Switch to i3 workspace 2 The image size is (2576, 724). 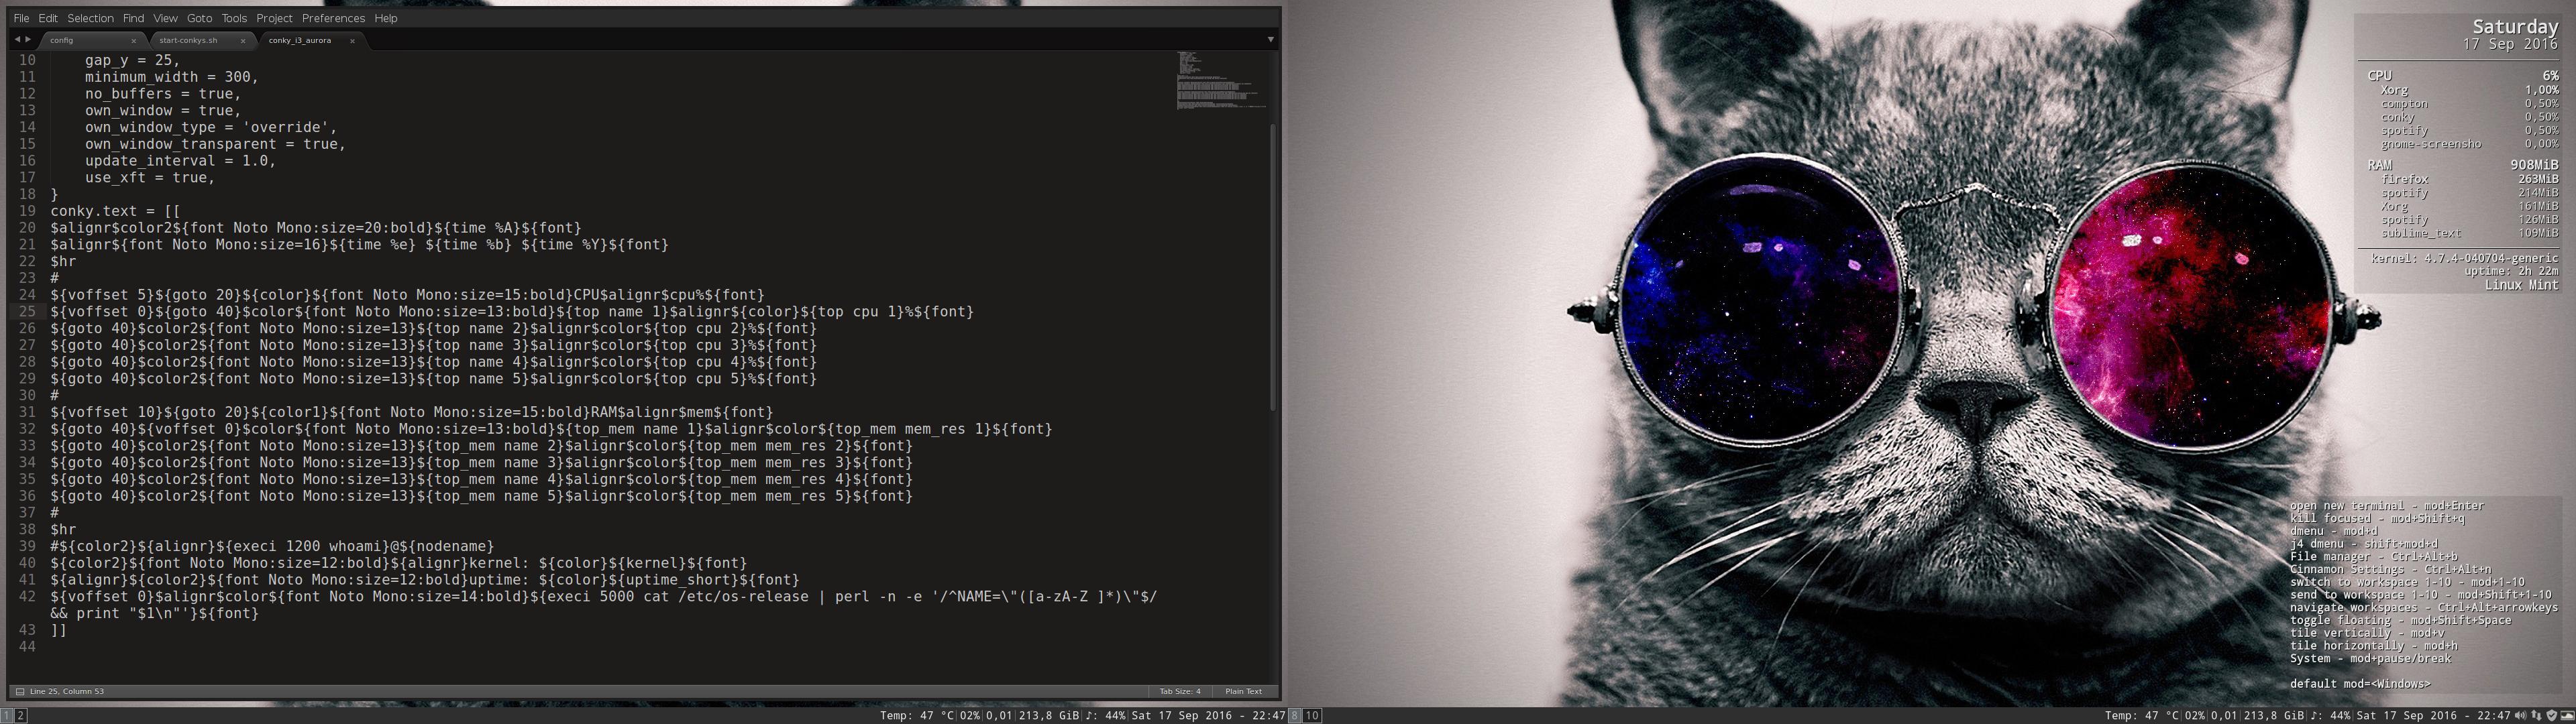[x=20, y=715]
